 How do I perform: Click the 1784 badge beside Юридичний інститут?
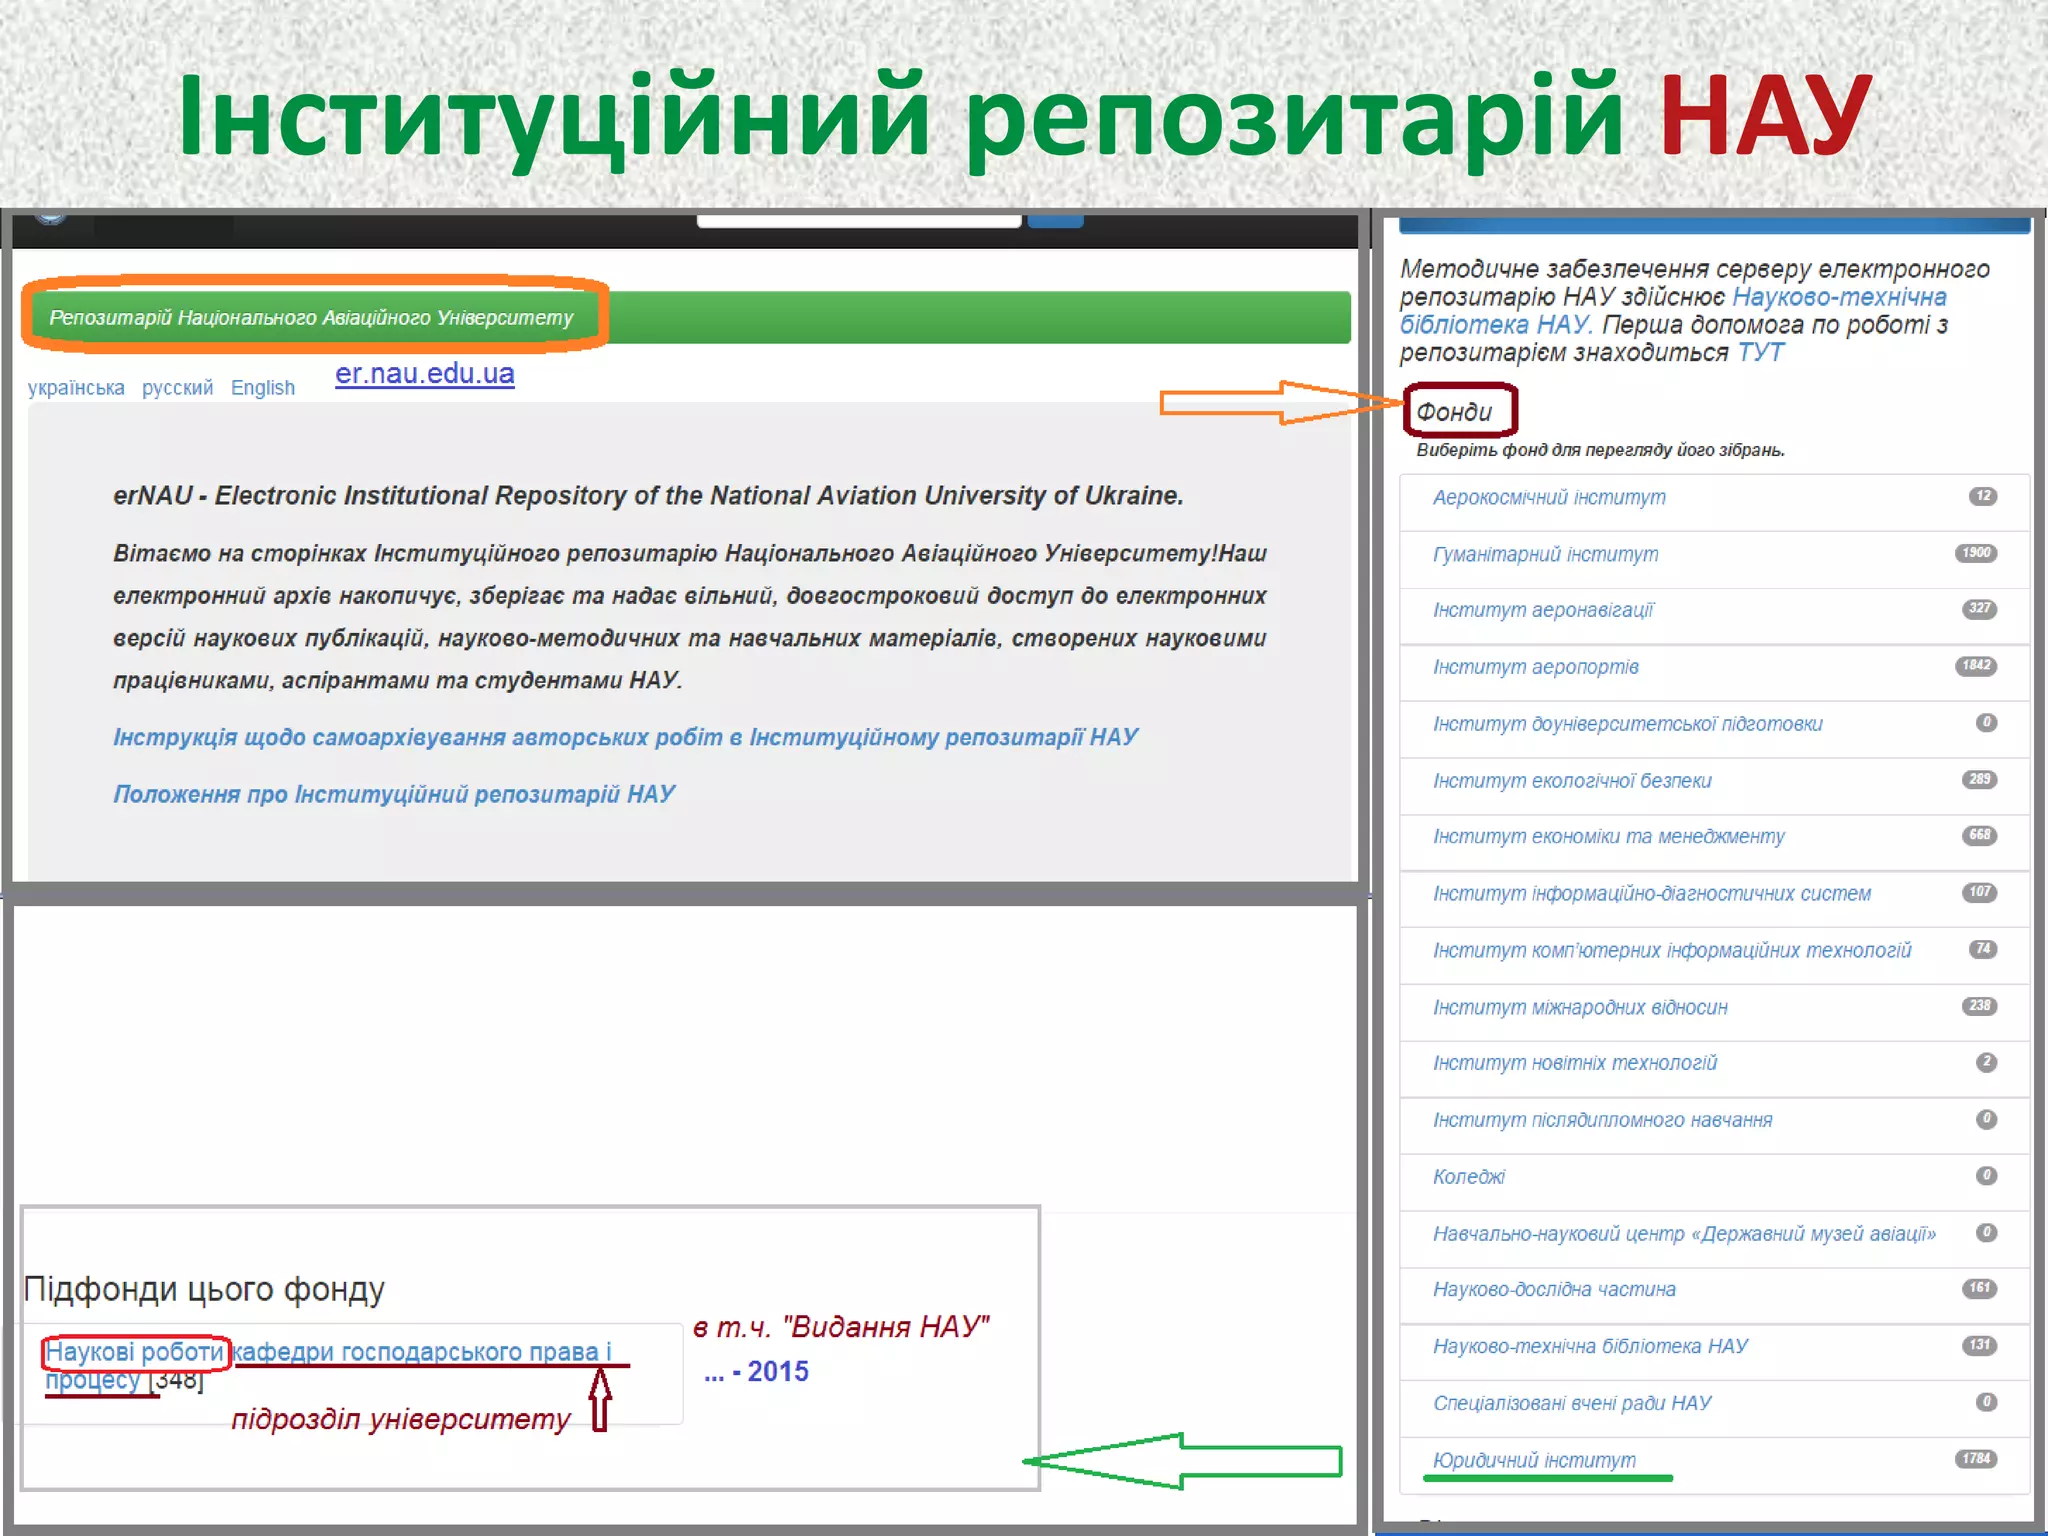tap(1975, 1459)
